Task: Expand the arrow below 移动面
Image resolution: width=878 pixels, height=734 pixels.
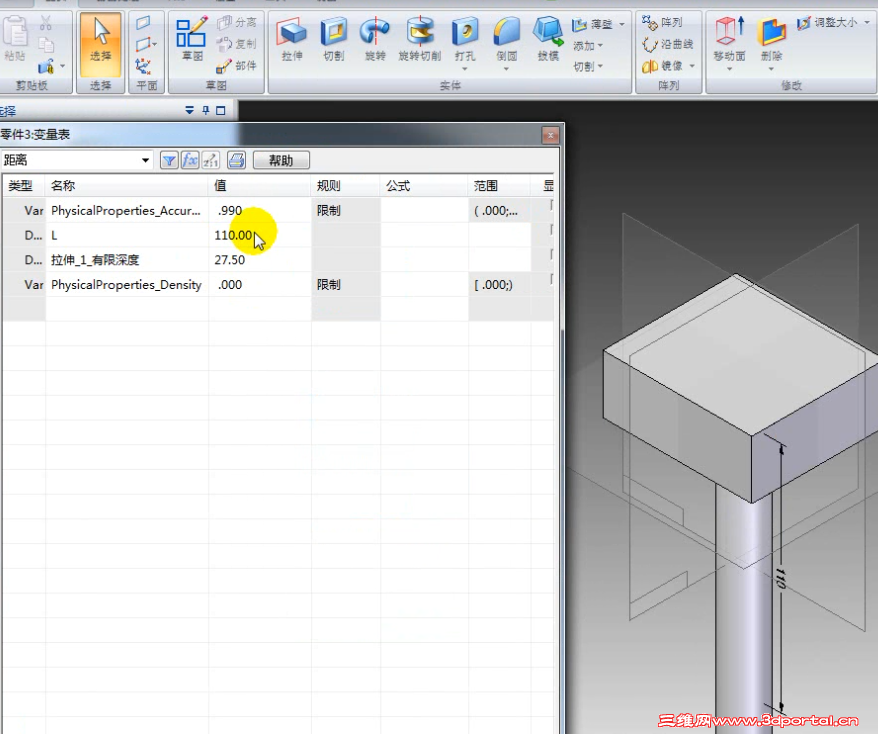Action: coord(730,69)
